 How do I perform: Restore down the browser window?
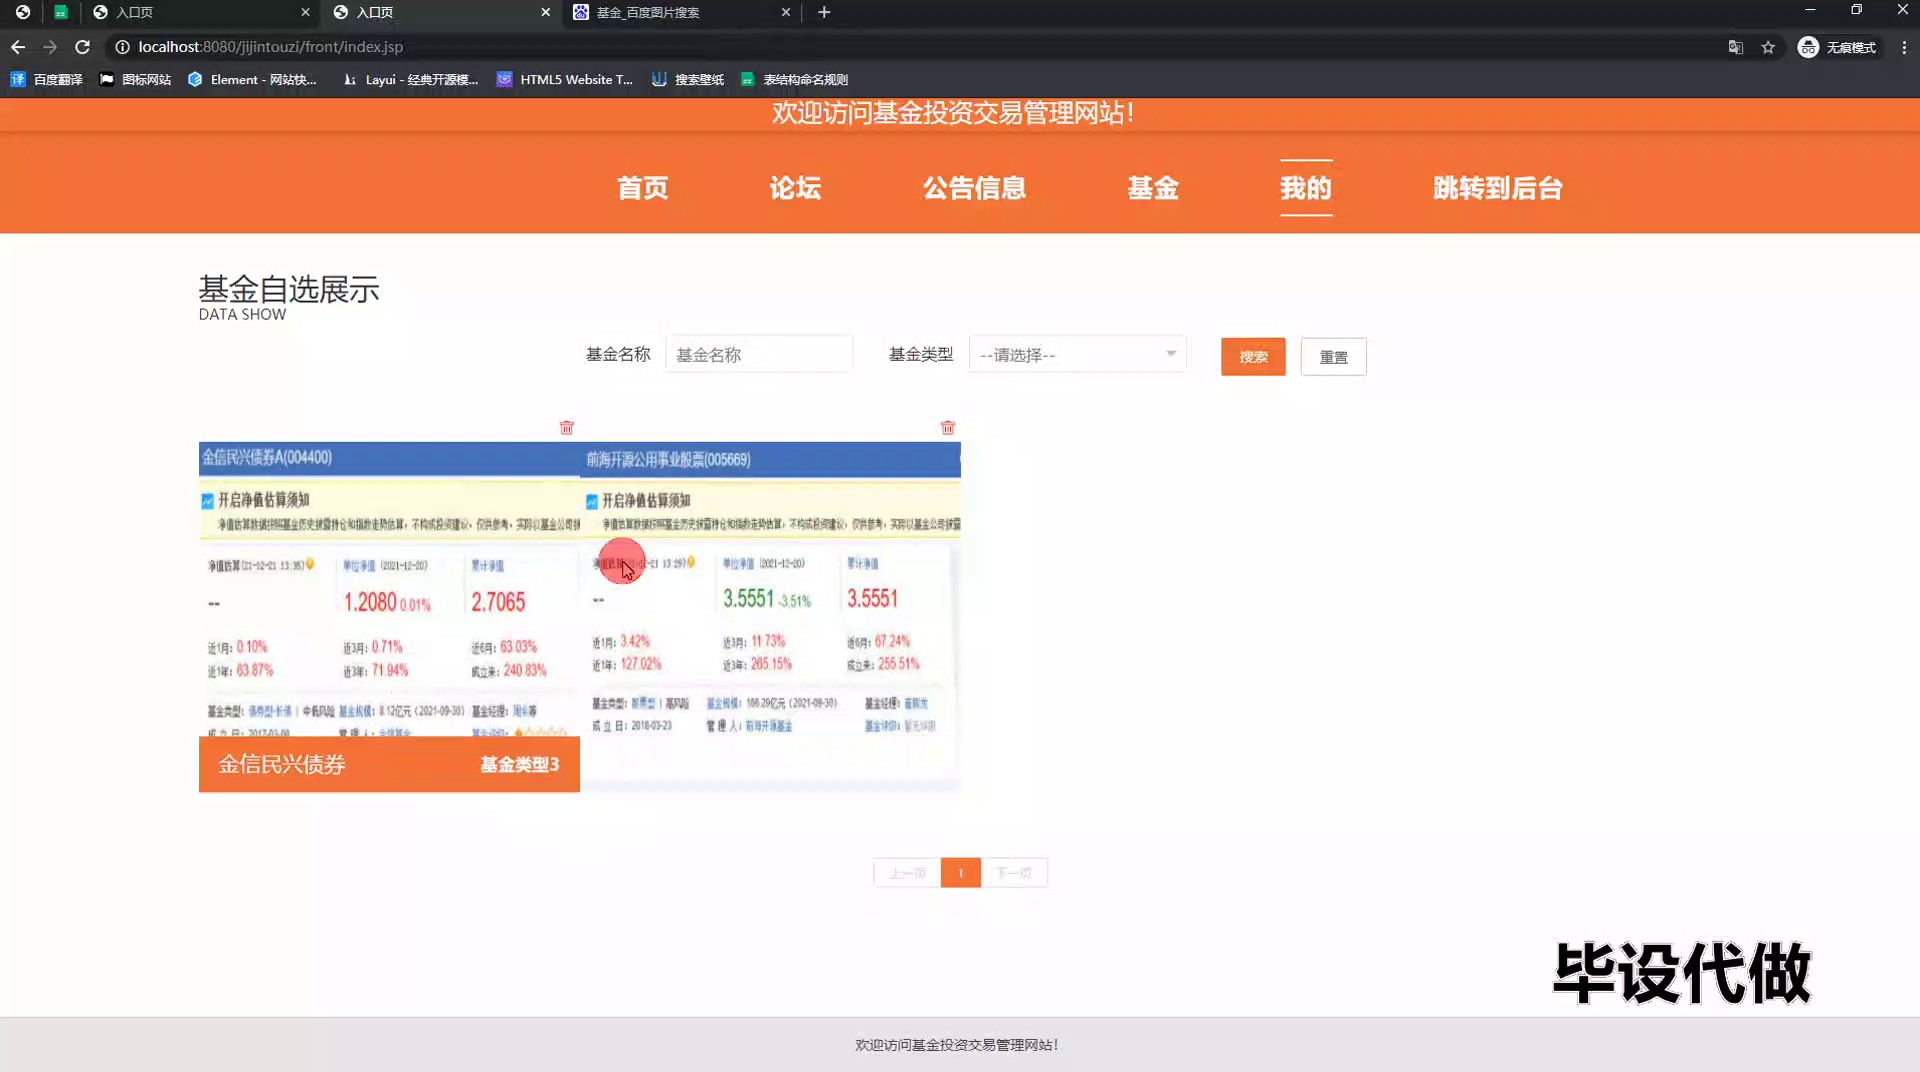[1856, 10]
